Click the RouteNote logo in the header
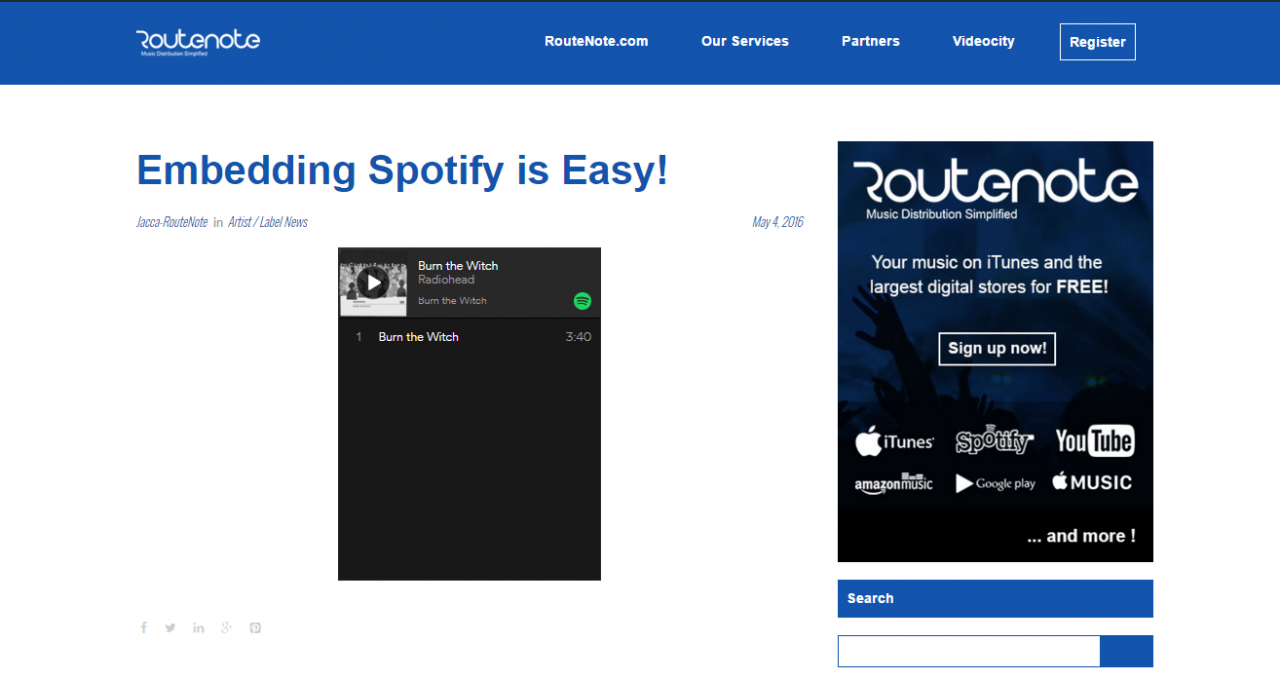 pyautogui.click(x=197, y=41)
